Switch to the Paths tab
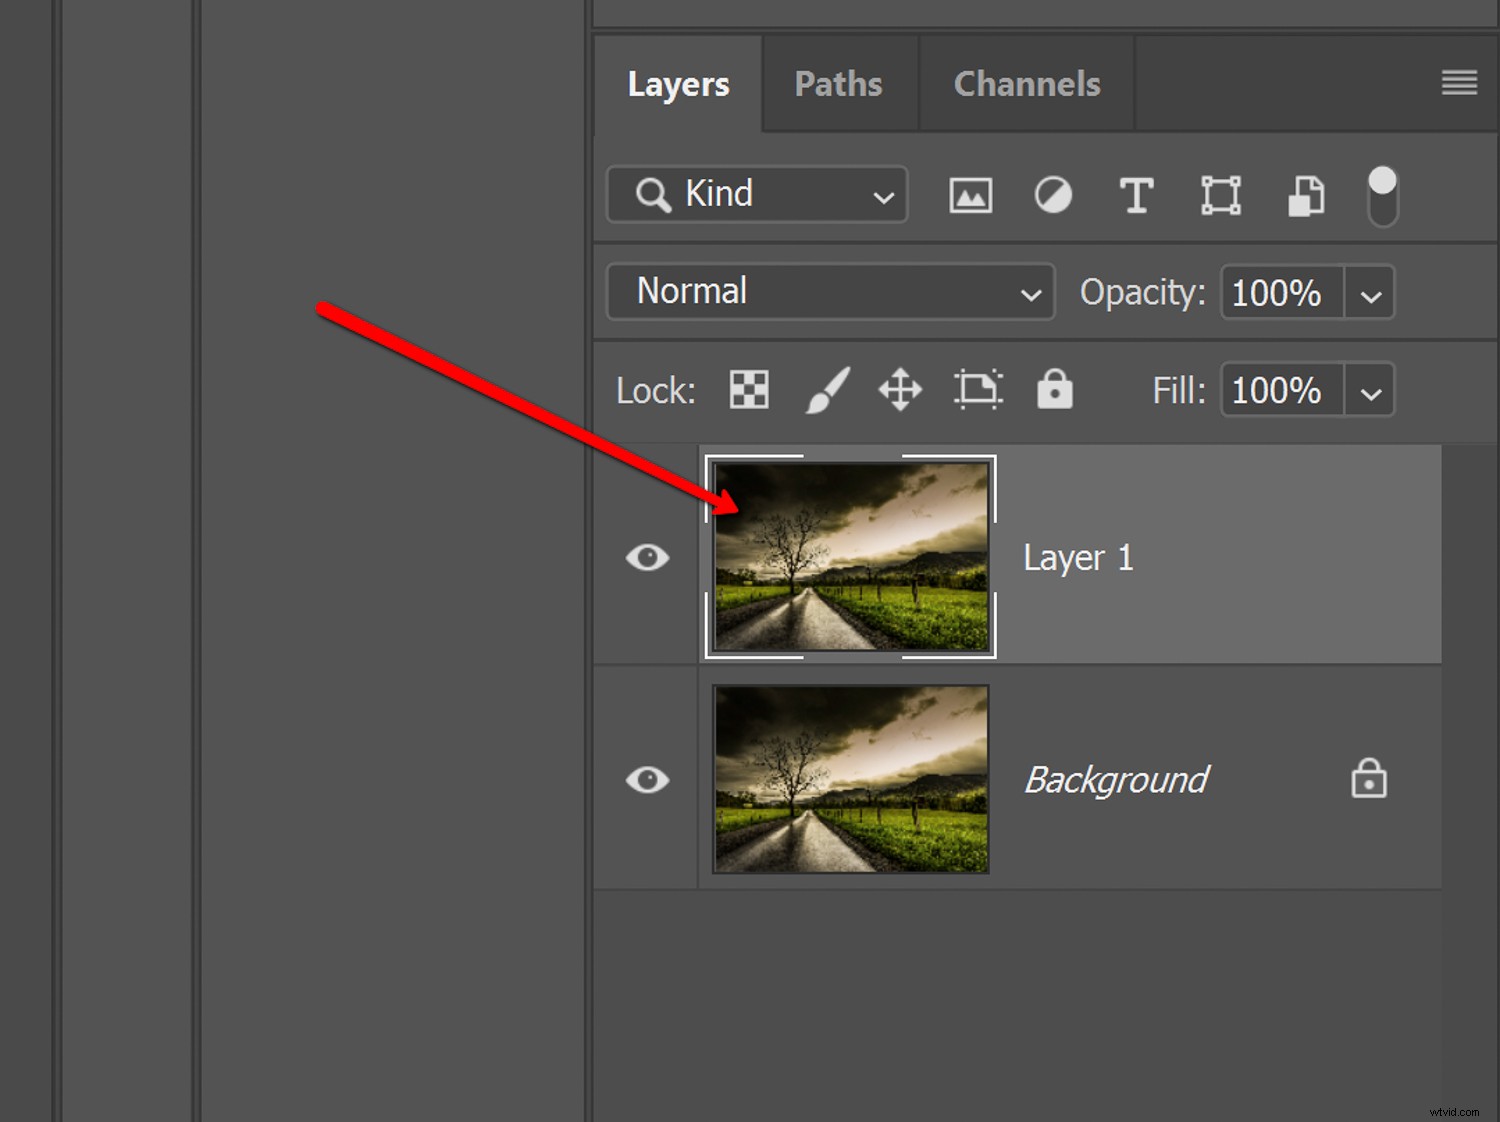The width and height of the screenshot is (1500, 1122). [838, 83]
